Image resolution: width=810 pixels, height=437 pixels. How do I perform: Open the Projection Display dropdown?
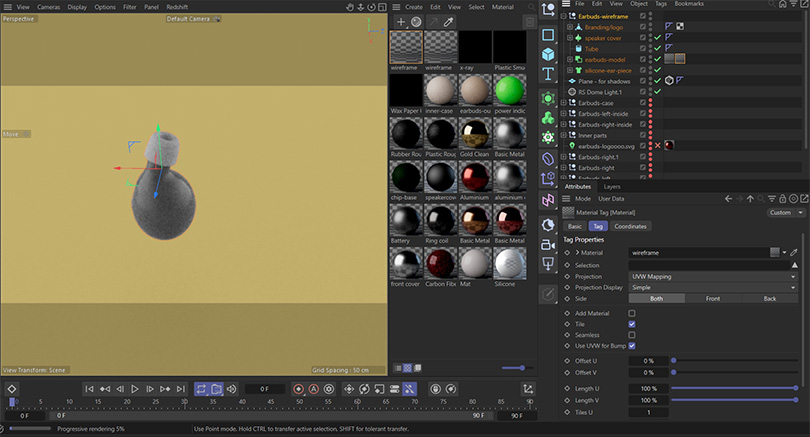[715, 287]
